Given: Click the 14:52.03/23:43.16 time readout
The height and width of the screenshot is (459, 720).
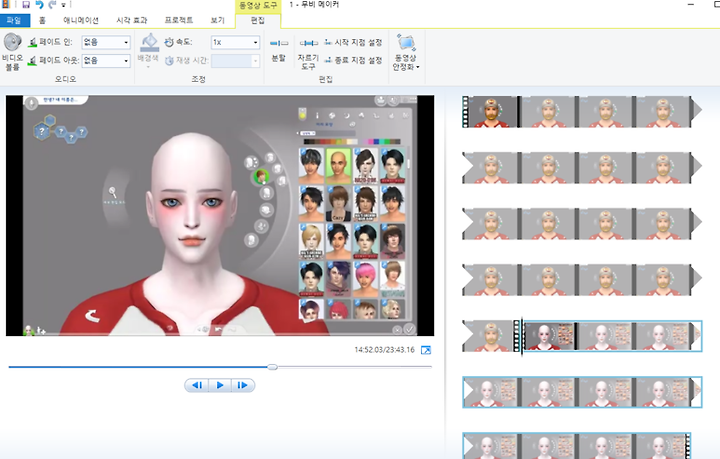Looking at the screenshot, I should coord(384,350).
